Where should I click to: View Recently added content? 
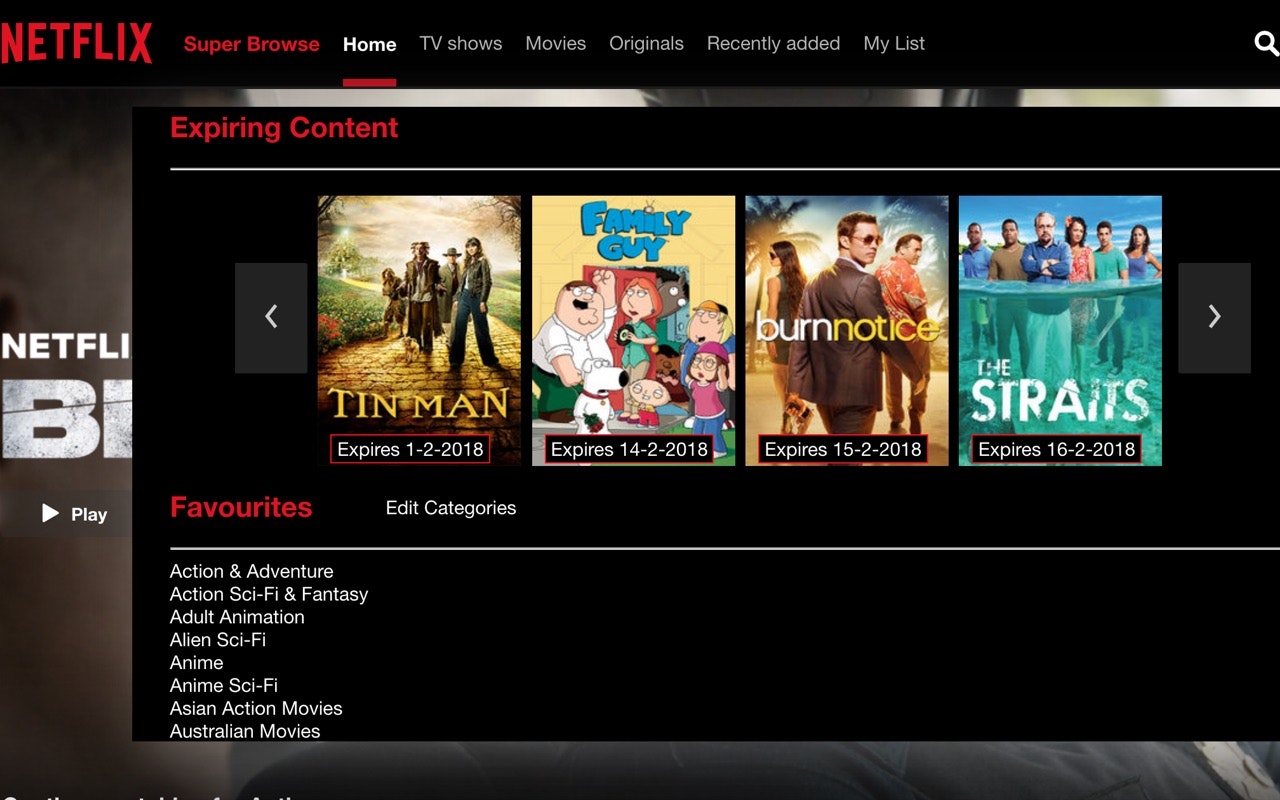click(x=773, y=43)
